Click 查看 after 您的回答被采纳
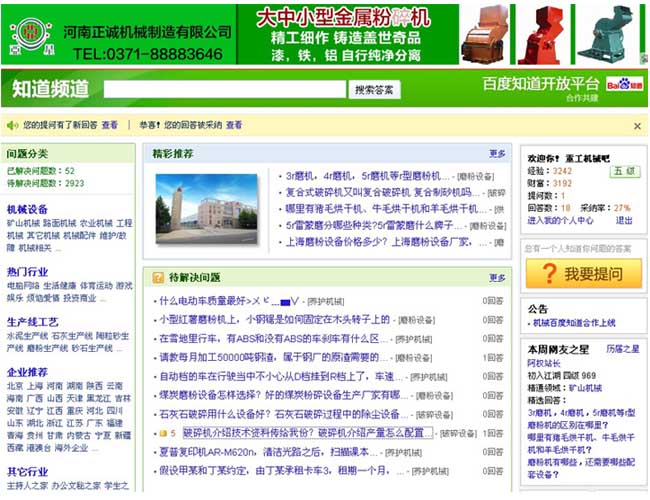This screenshot has height=500, width=650. pyautogui.click(x=234, y=125)
